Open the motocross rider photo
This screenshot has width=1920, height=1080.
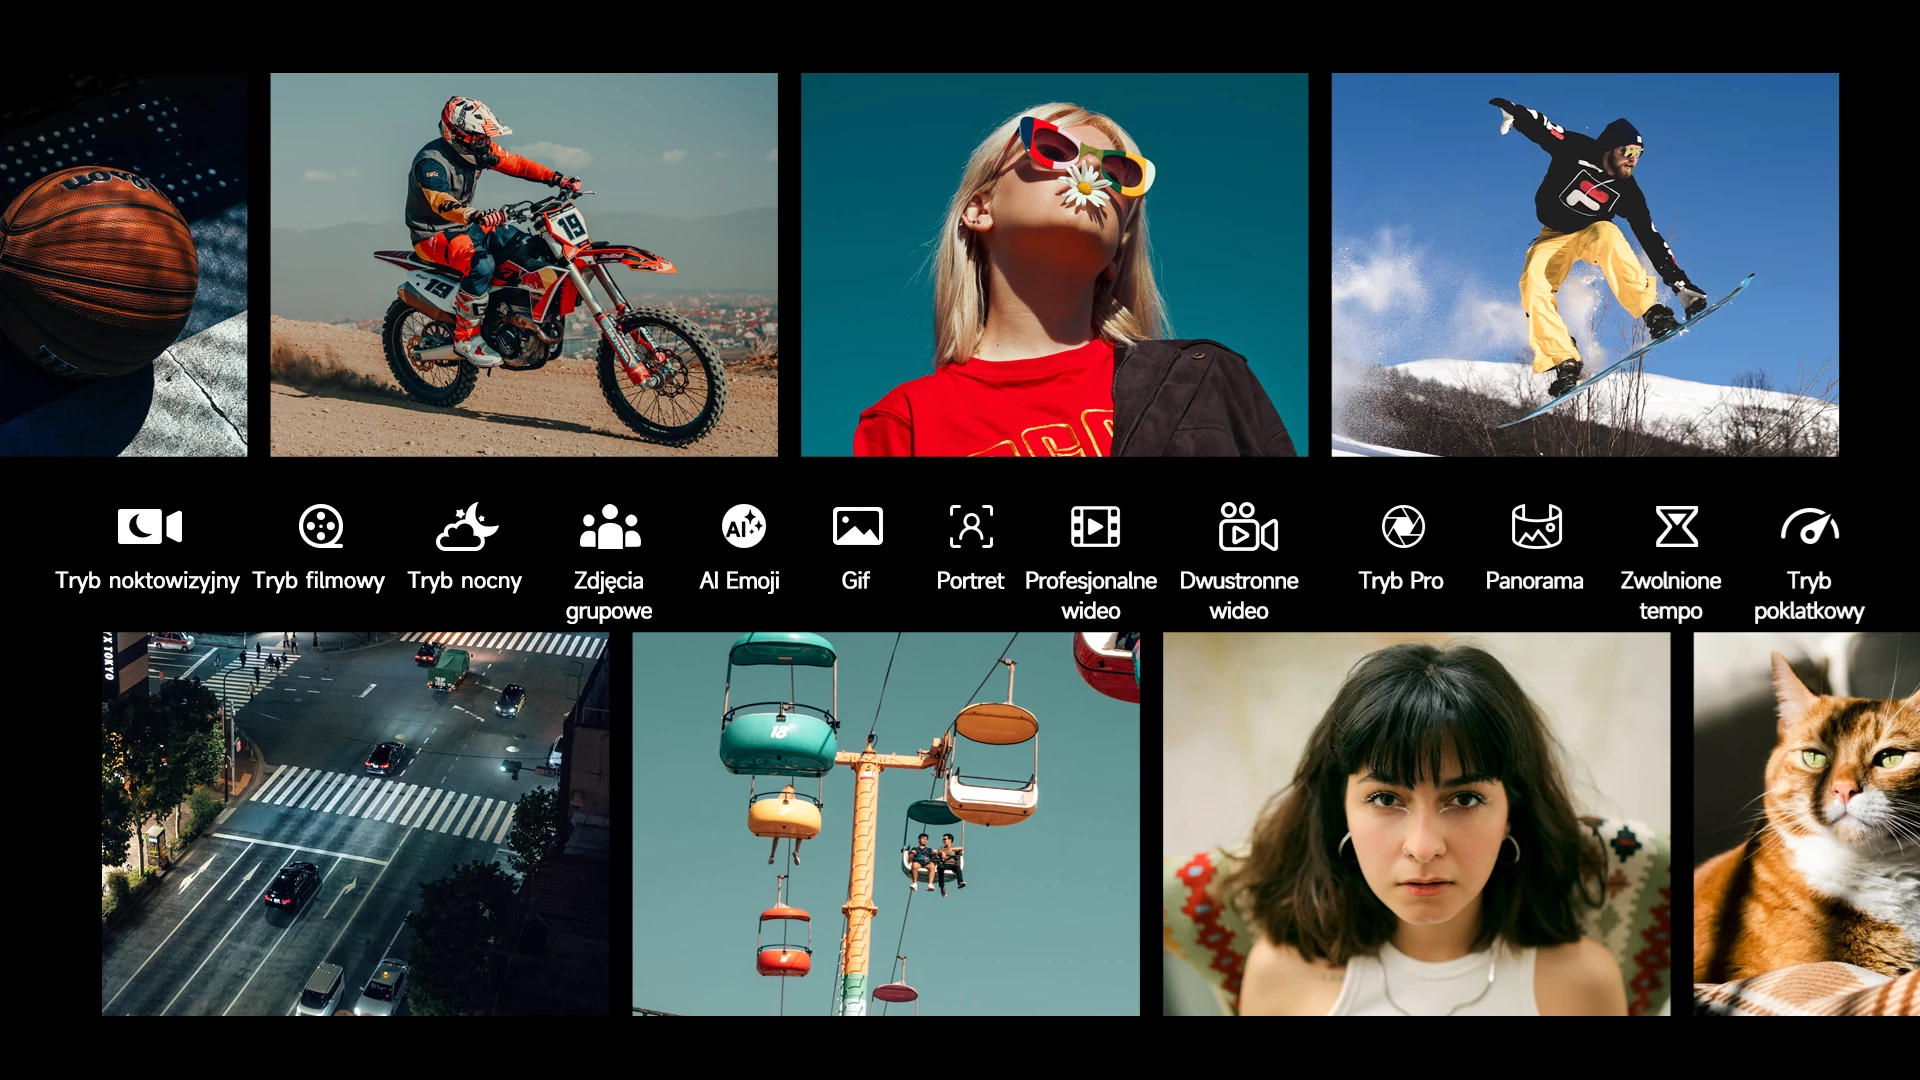[524, 265]
